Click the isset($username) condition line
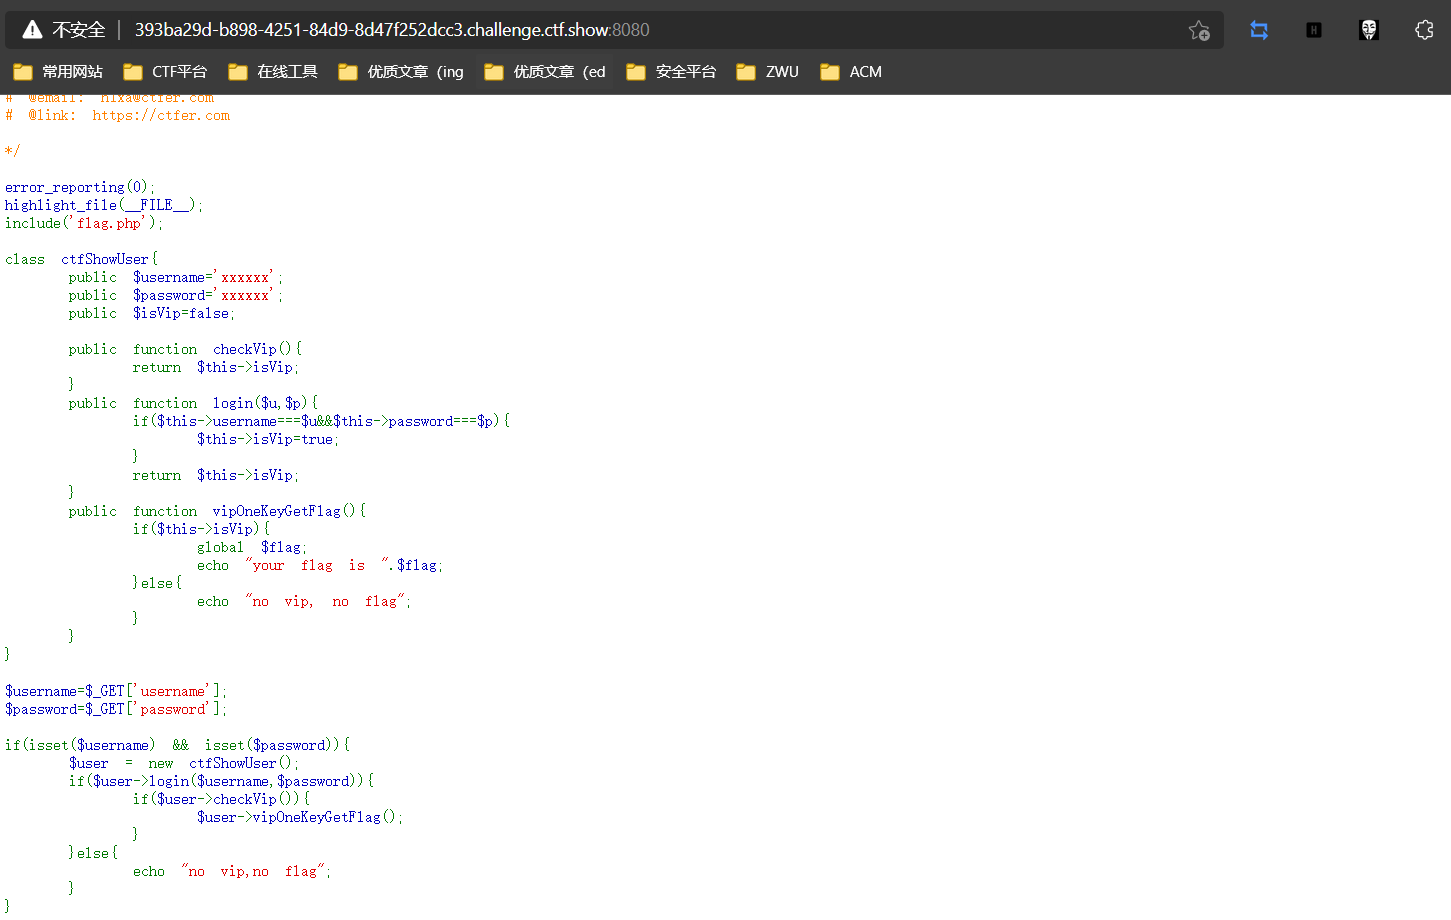This screenshot has height=920, width=1451. (178, 745)
